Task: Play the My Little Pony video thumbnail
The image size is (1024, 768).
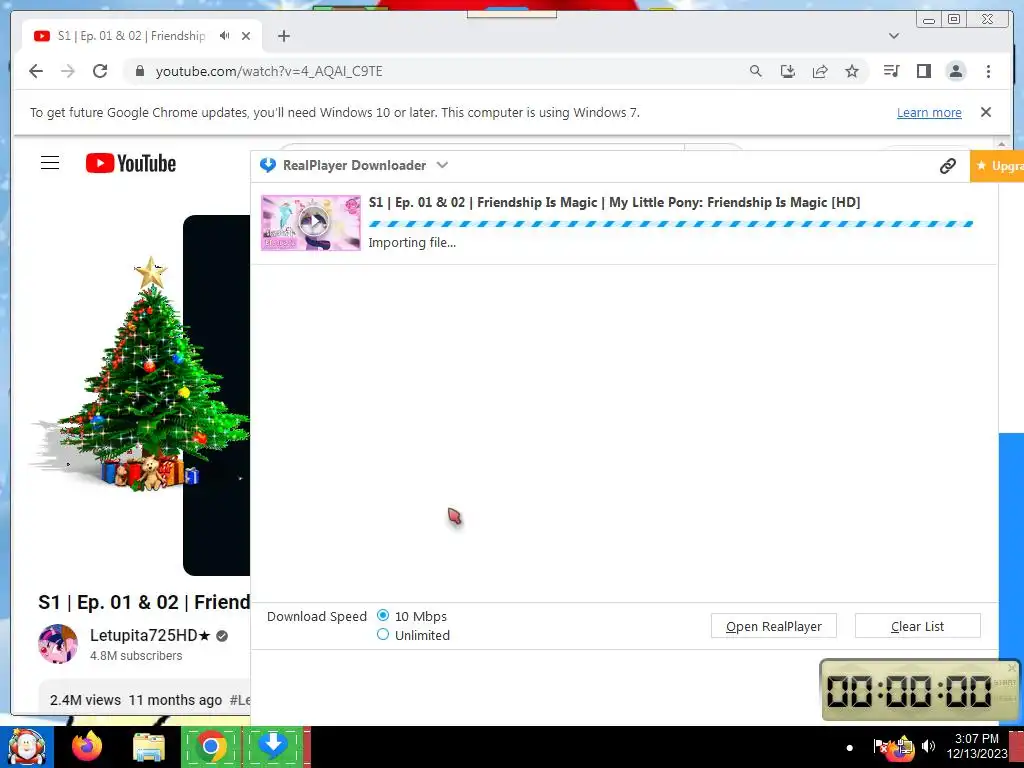Action: pyautogui.click(x=311, y=223)
